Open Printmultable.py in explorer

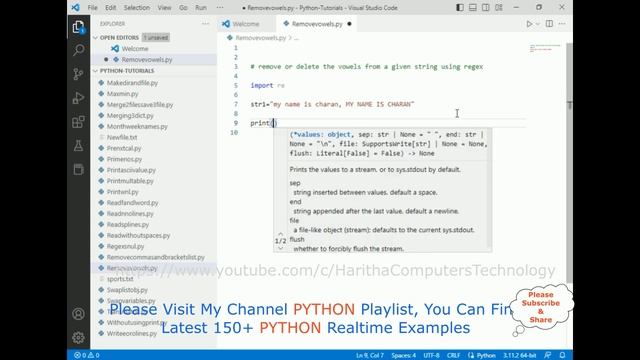click(x=130, y=181)
